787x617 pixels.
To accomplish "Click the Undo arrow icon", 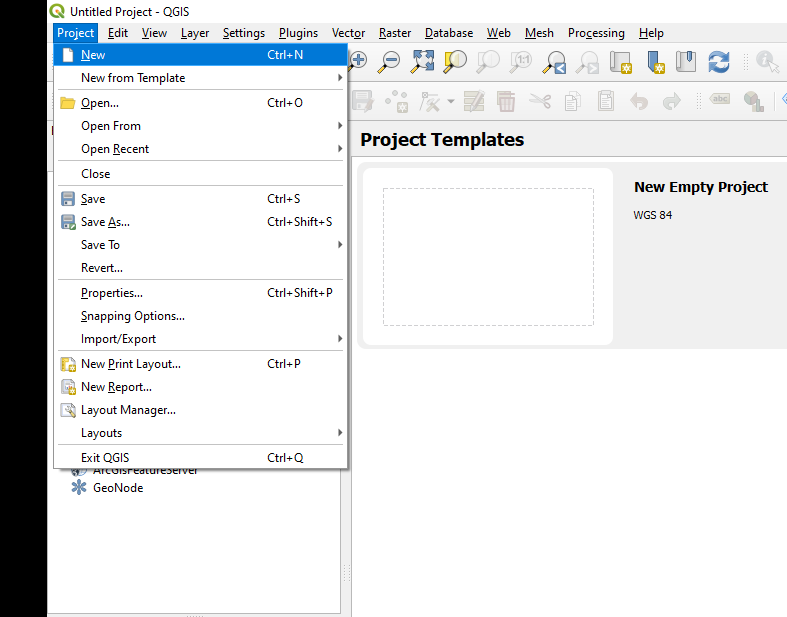I will click(639, 101).
